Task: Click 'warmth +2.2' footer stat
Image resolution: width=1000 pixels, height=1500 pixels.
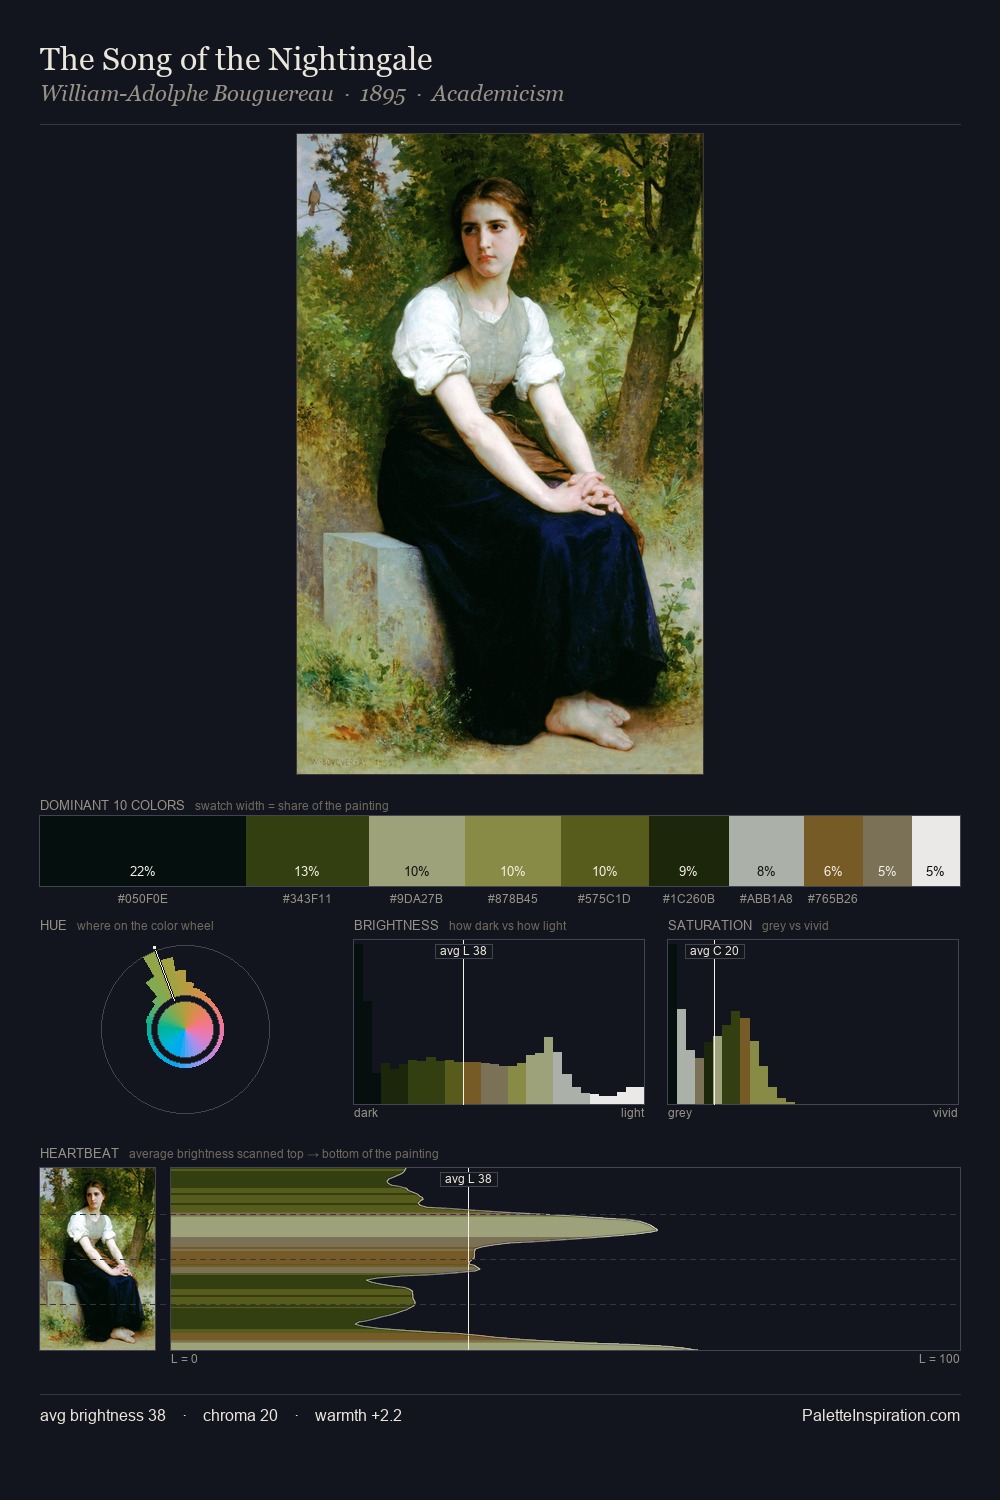Action: [x=358, y=1416]
